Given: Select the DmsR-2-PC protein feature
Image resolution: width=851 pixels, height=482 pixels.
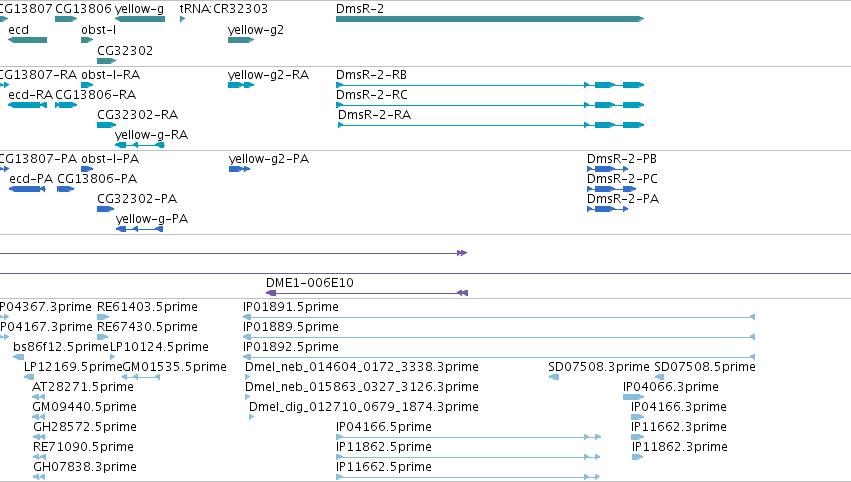Looking at the screenshot, I should [x=612, y=189].
